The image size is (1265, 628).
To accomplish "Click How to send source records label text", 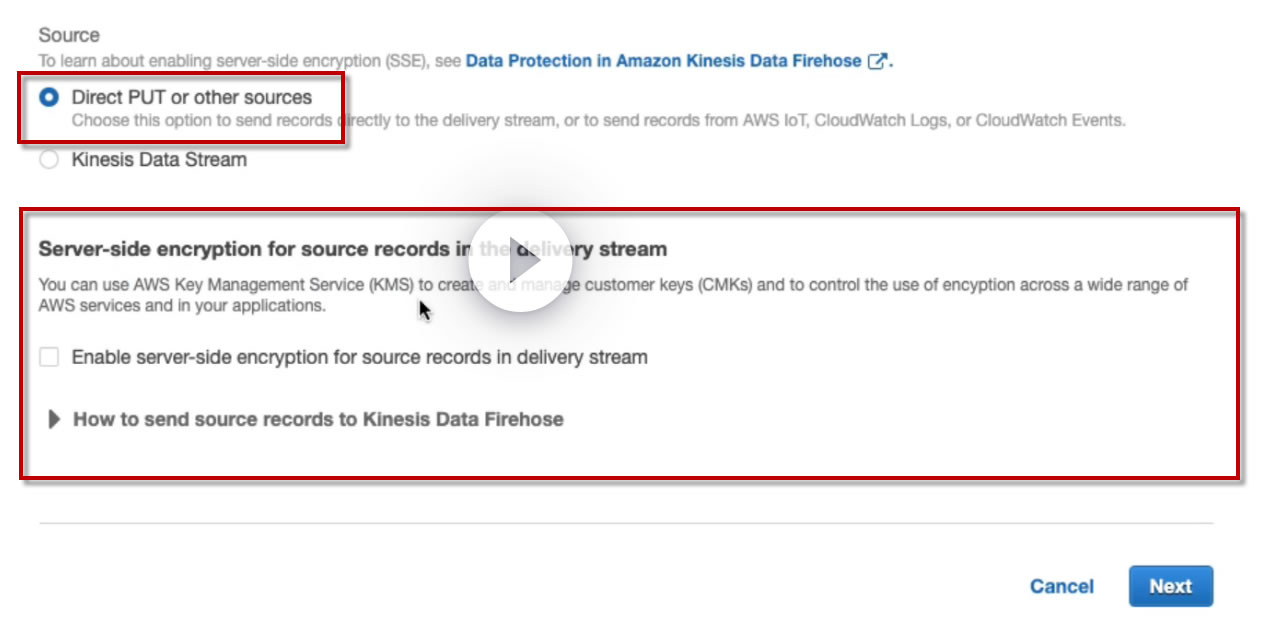I will (318, 420).
